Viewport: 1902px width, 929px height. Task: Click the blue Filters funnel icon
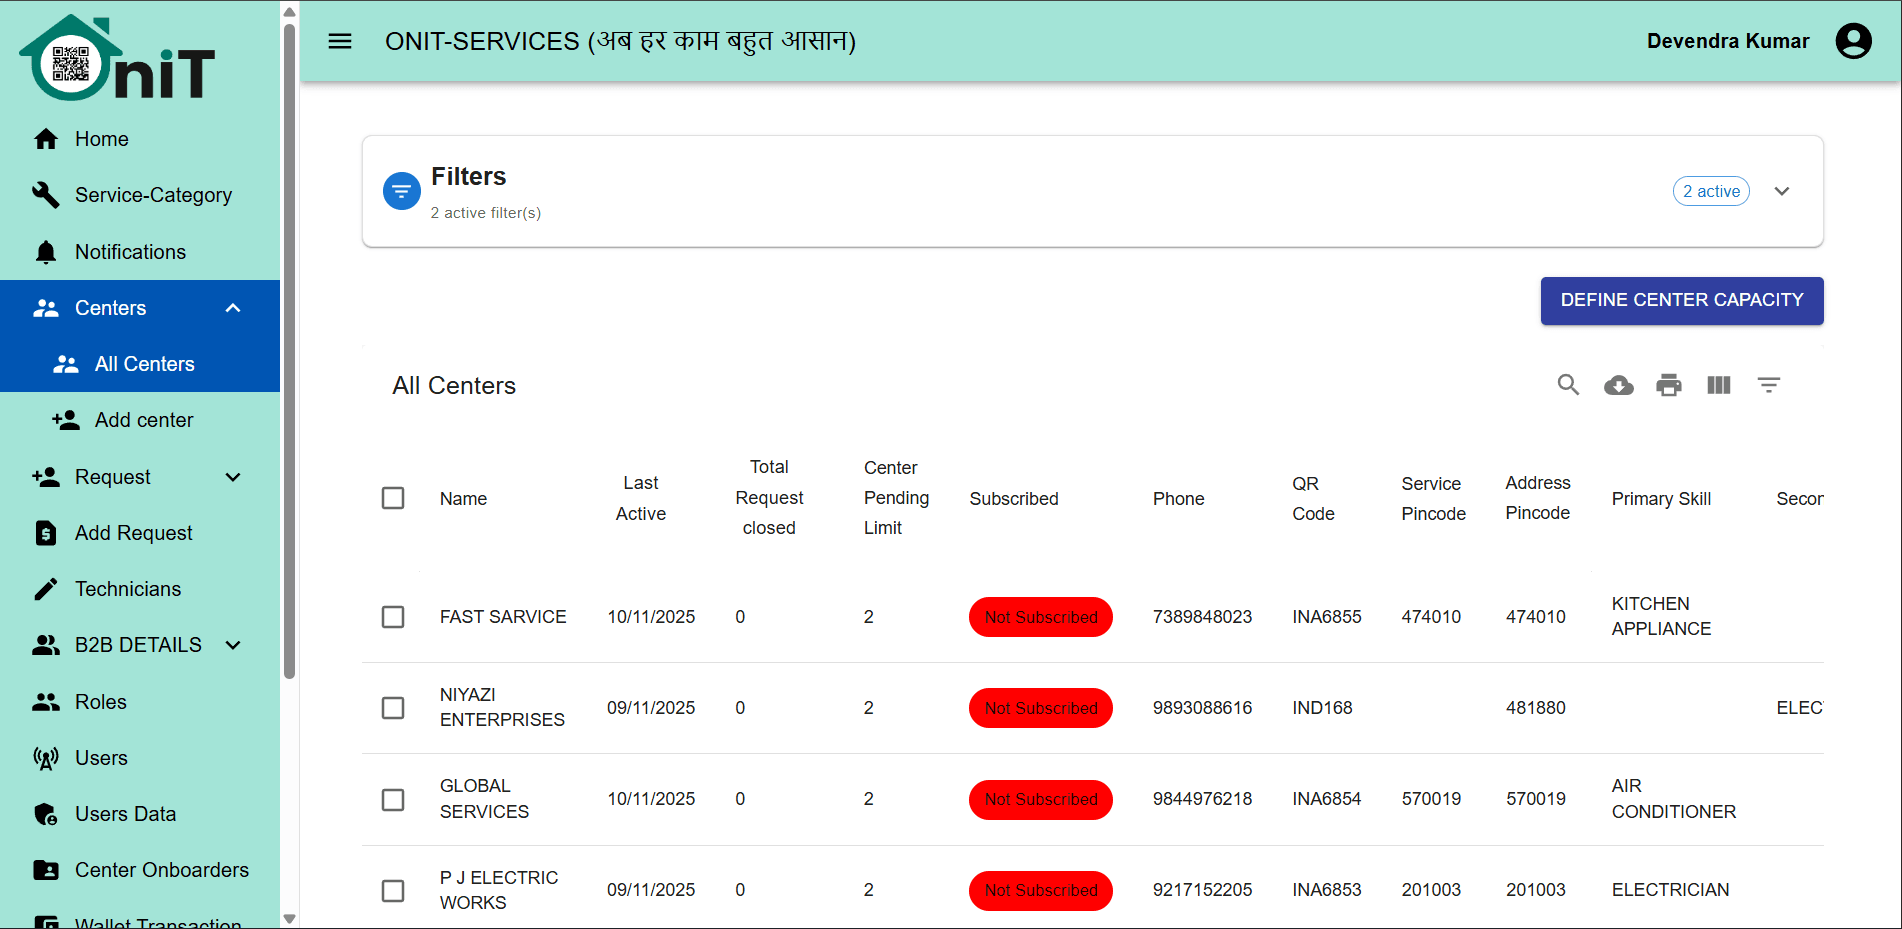[402, 191]
